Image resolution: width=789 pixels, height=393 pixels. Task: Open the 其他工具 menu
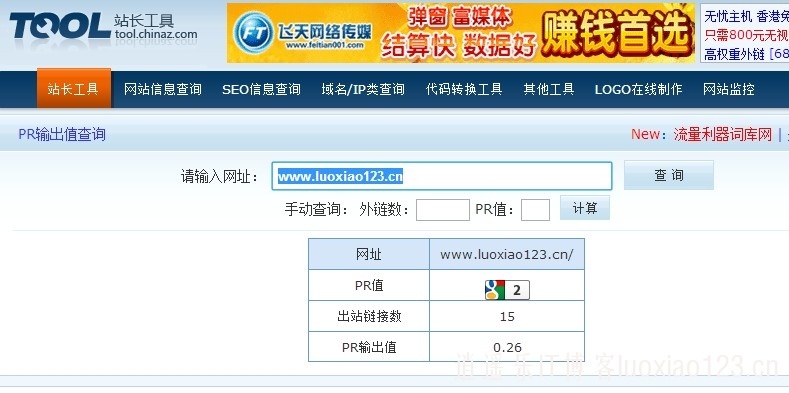click(548, 90)
